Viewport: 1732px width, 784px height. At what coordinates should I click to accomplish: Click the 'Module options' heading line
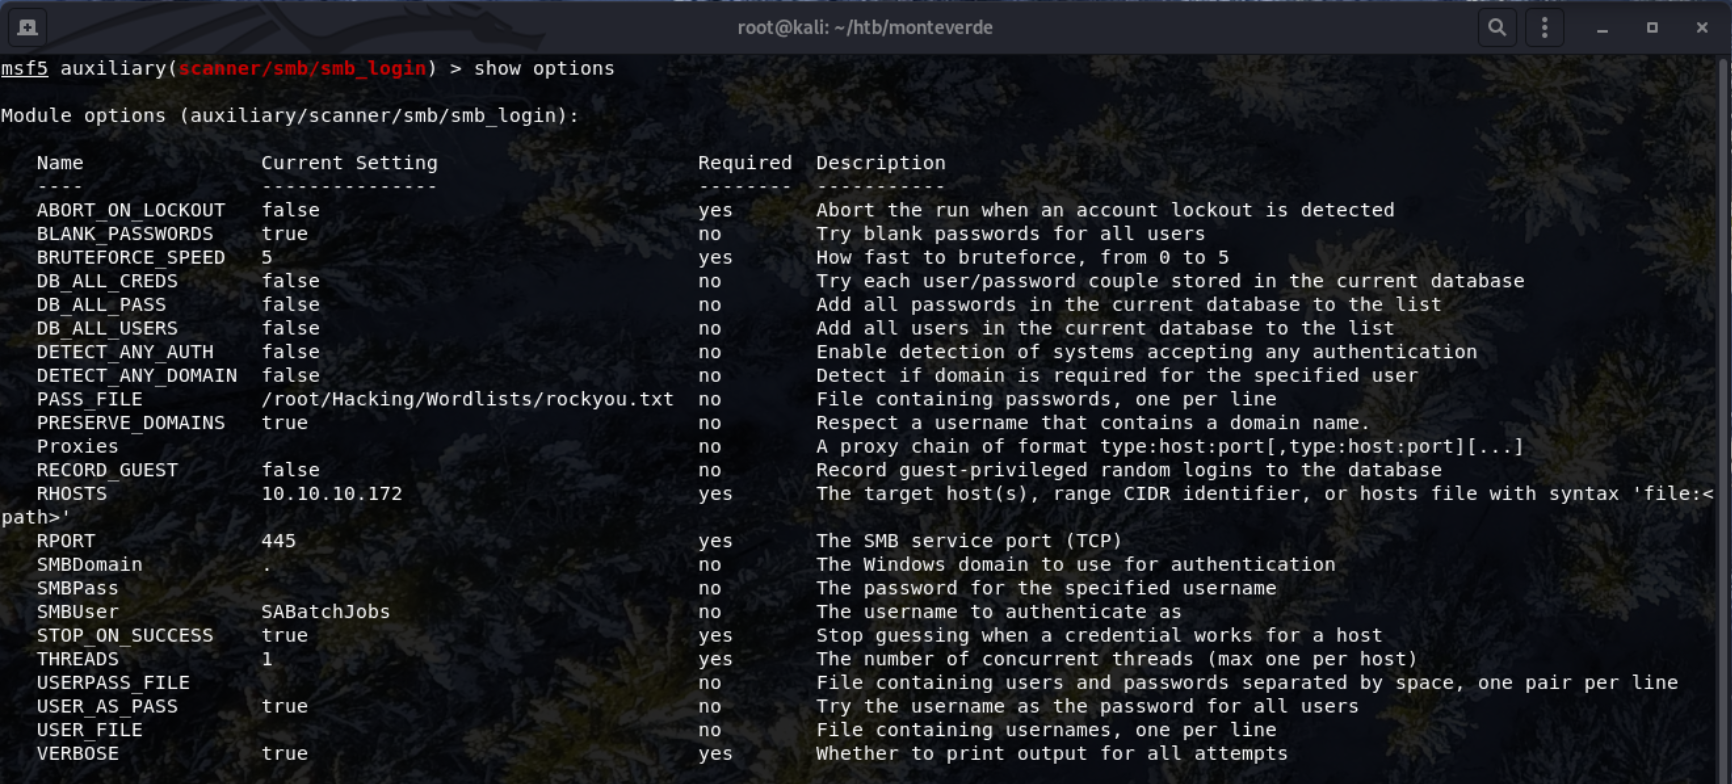pyautogui.click(x=290, y=115)
